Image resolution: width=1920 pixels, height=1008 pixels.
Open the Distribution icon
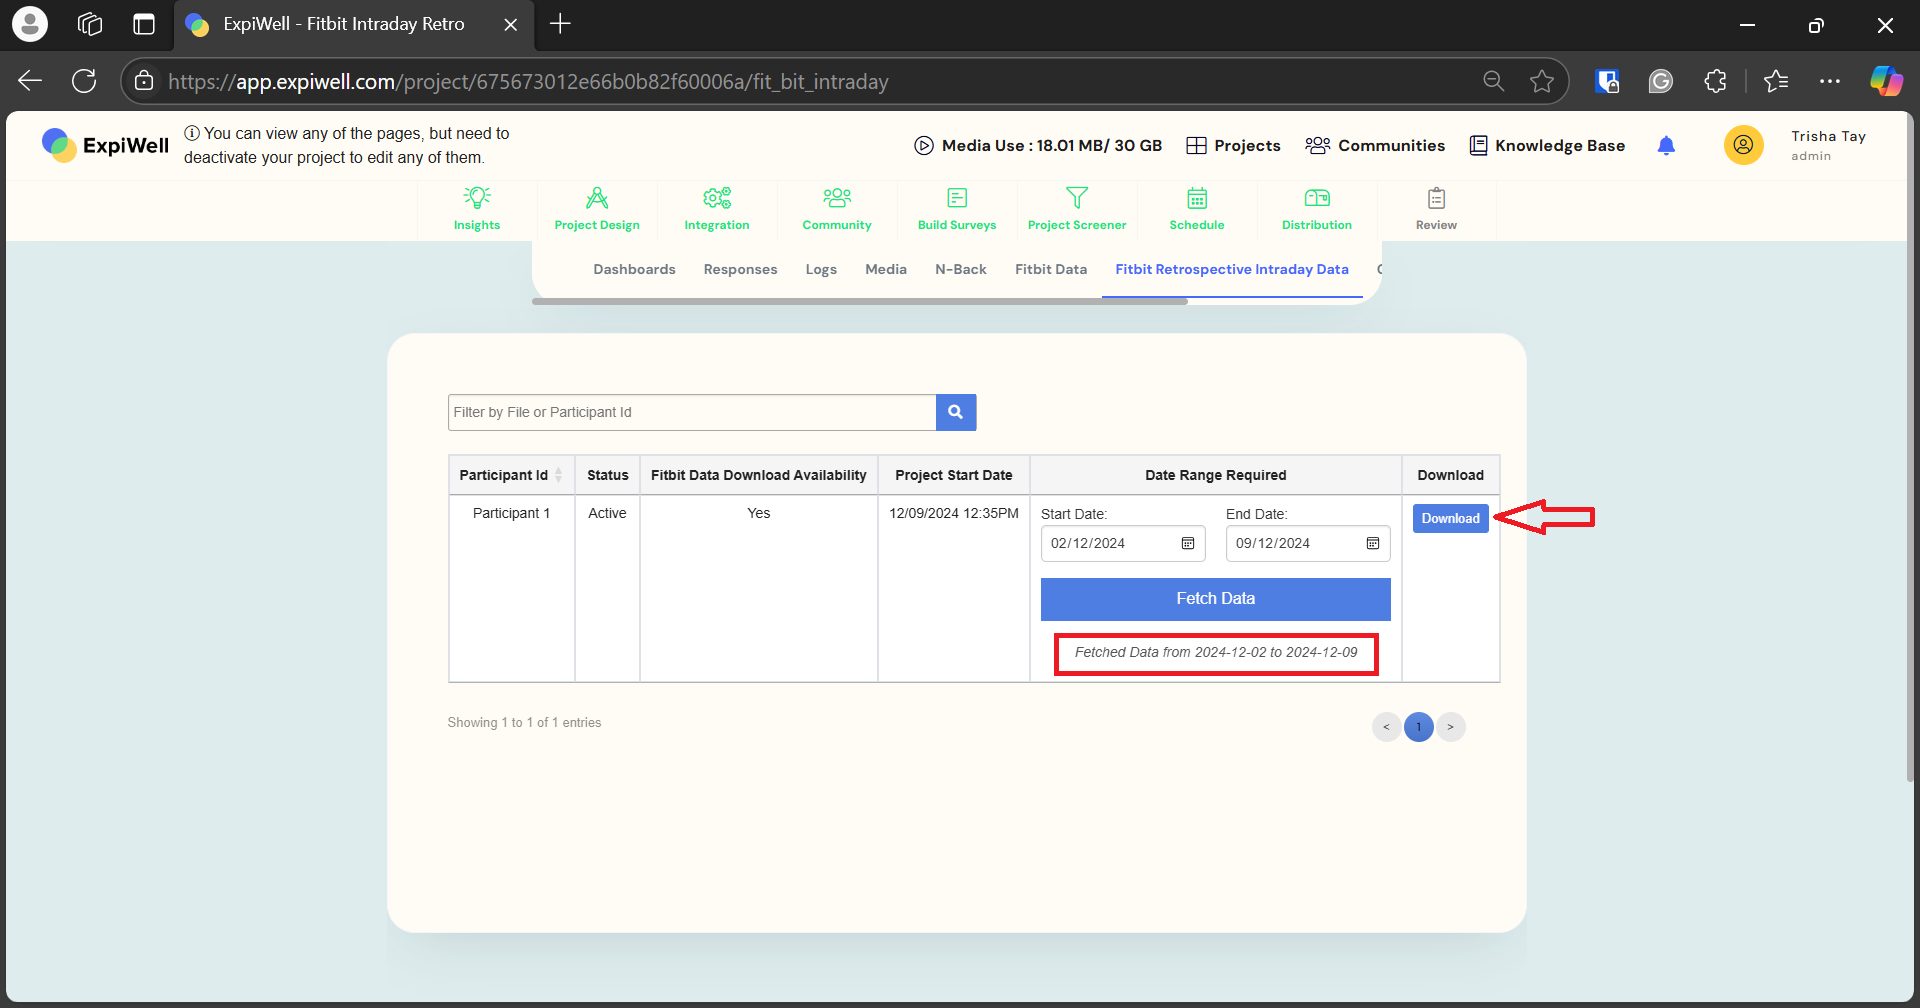tap(1317, 198)
